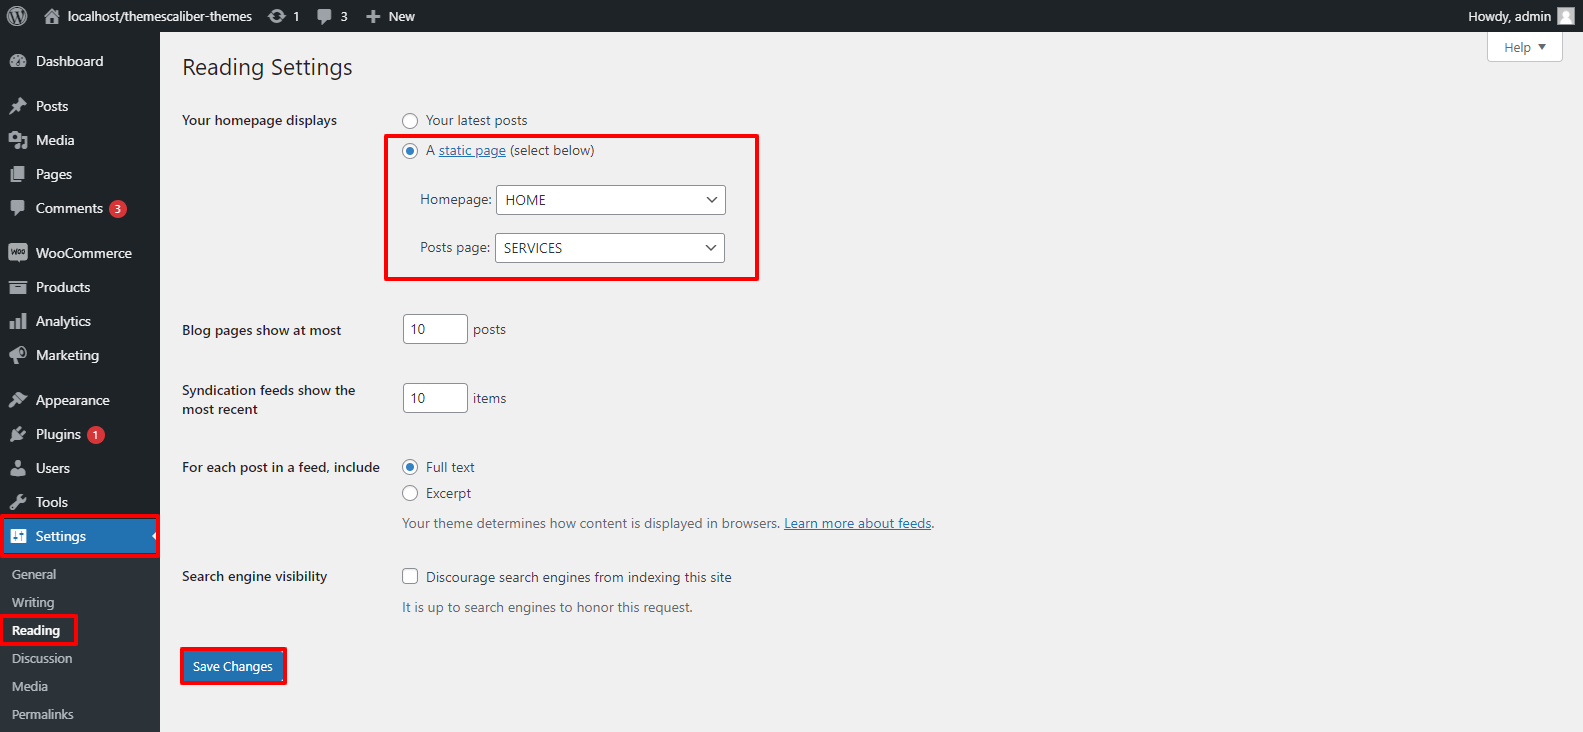This screenshot has width=1583, height=732.
Task: Select A static page radio button
Action: 410,151
